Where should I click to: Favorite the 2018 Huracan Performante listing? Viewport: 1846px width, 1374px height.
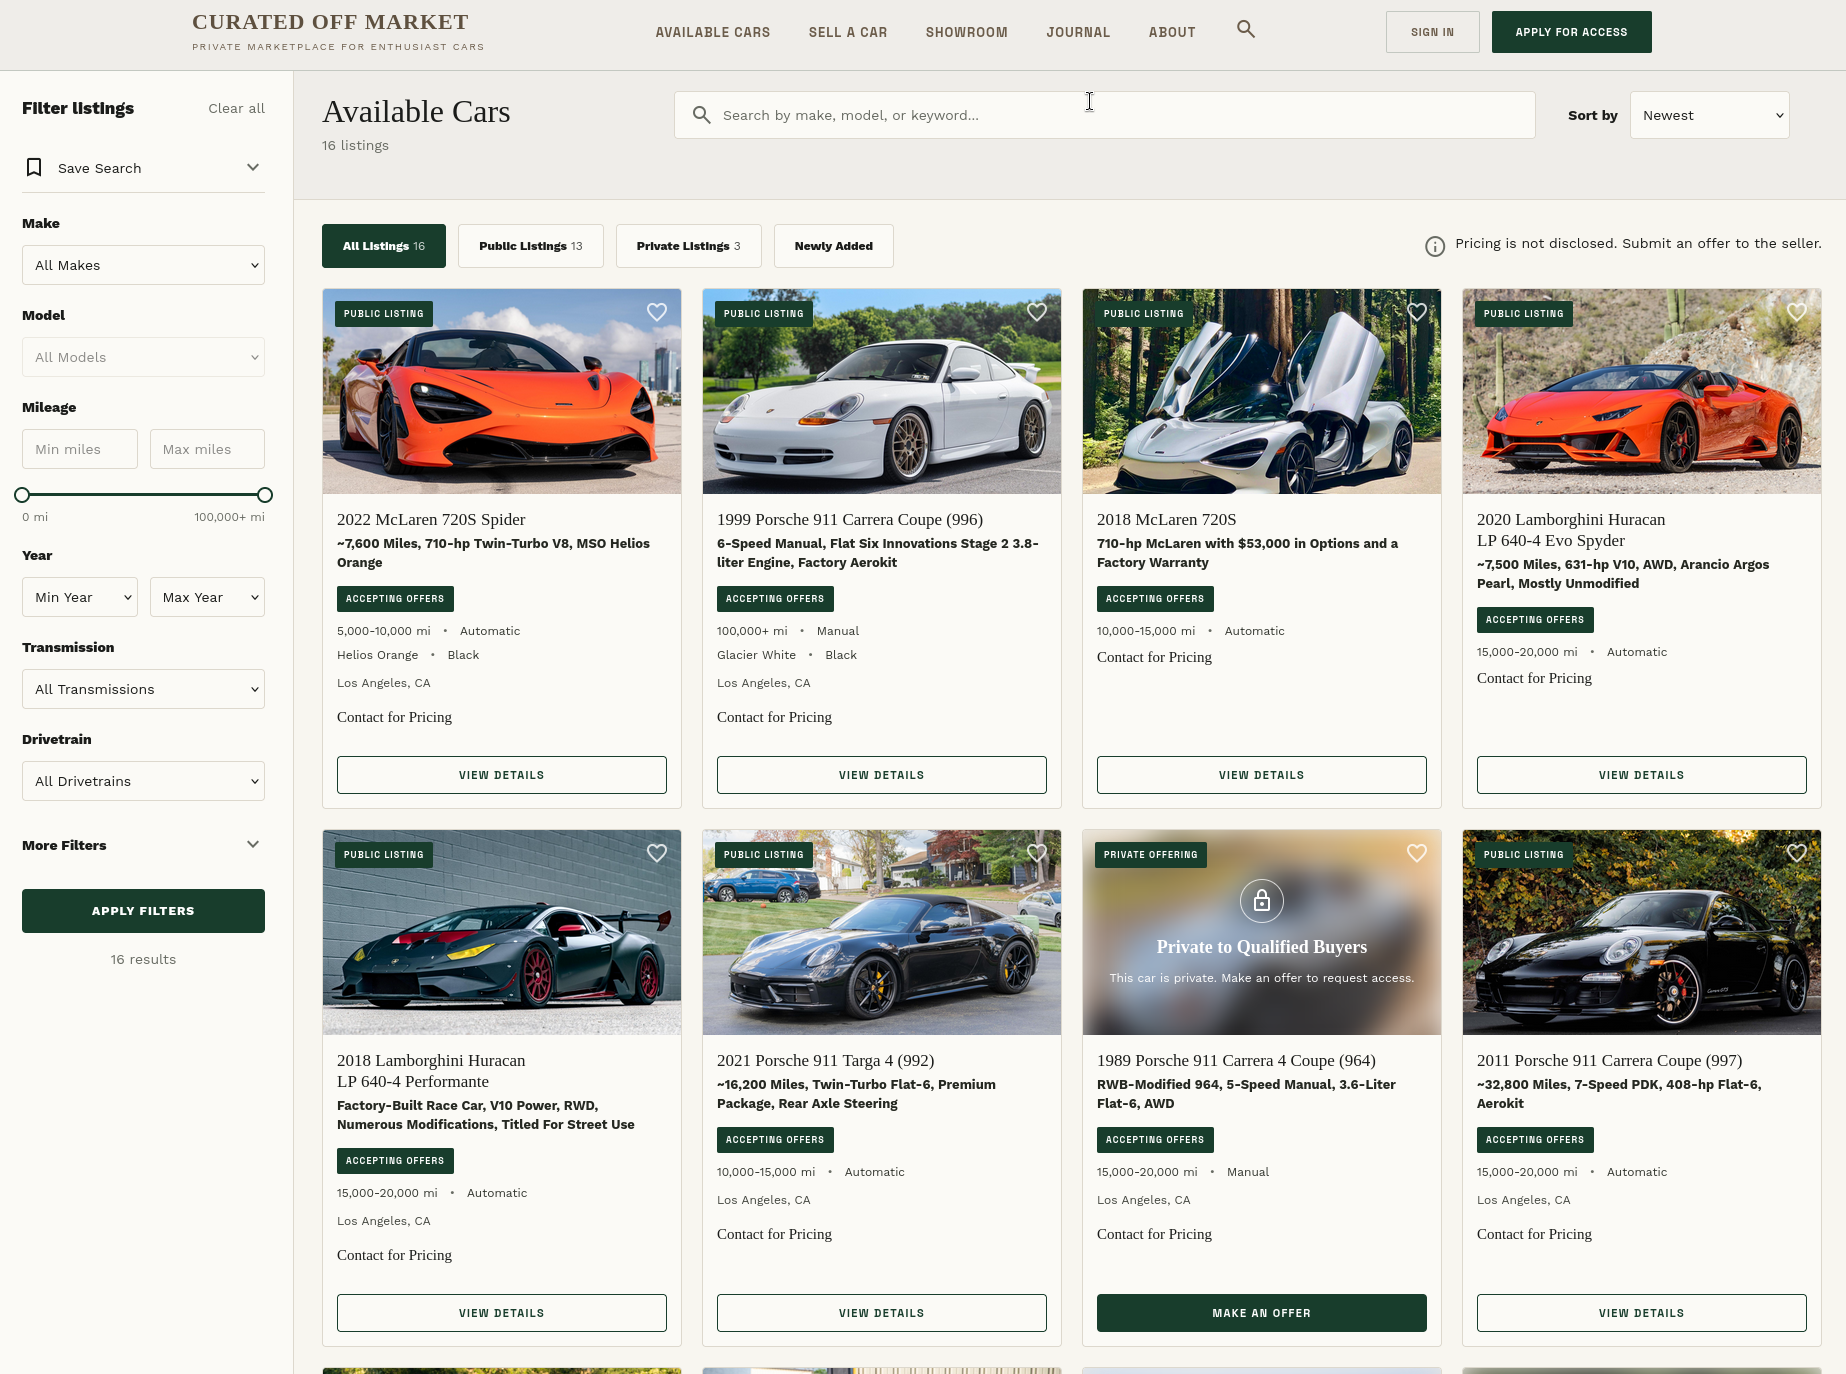point(657,853)
